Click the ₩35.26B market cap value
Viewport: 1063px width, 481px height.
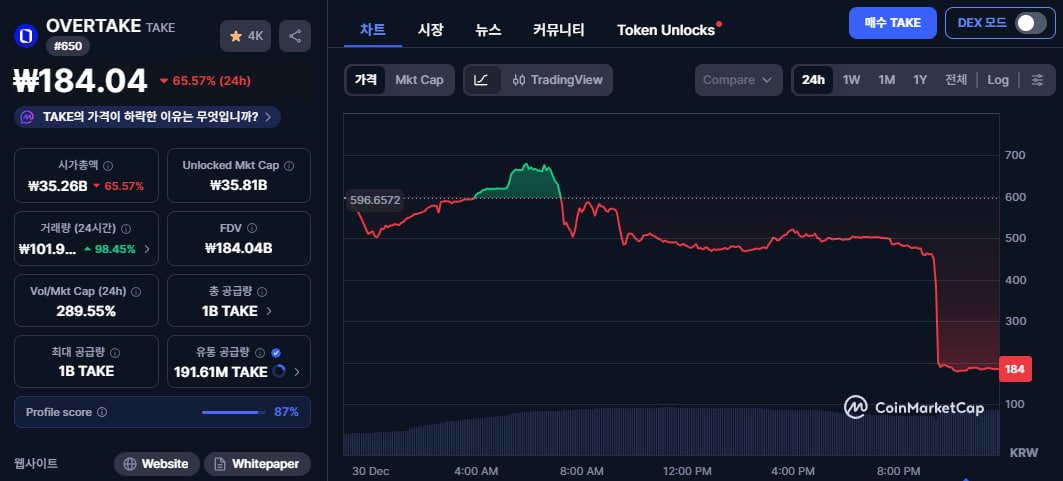[58, 186]
